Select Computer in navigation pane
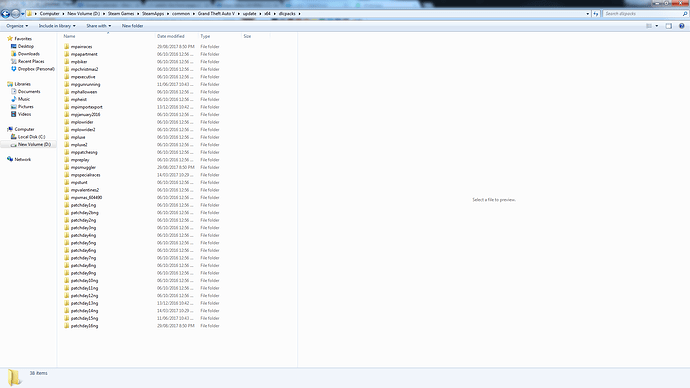 pos(24,129)
